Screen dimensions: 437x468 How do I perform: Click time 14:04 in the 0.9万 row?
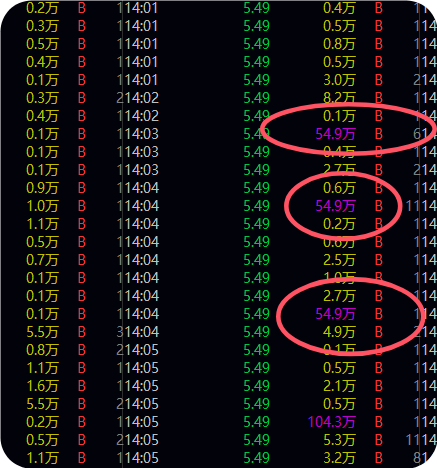pos(142,188)
